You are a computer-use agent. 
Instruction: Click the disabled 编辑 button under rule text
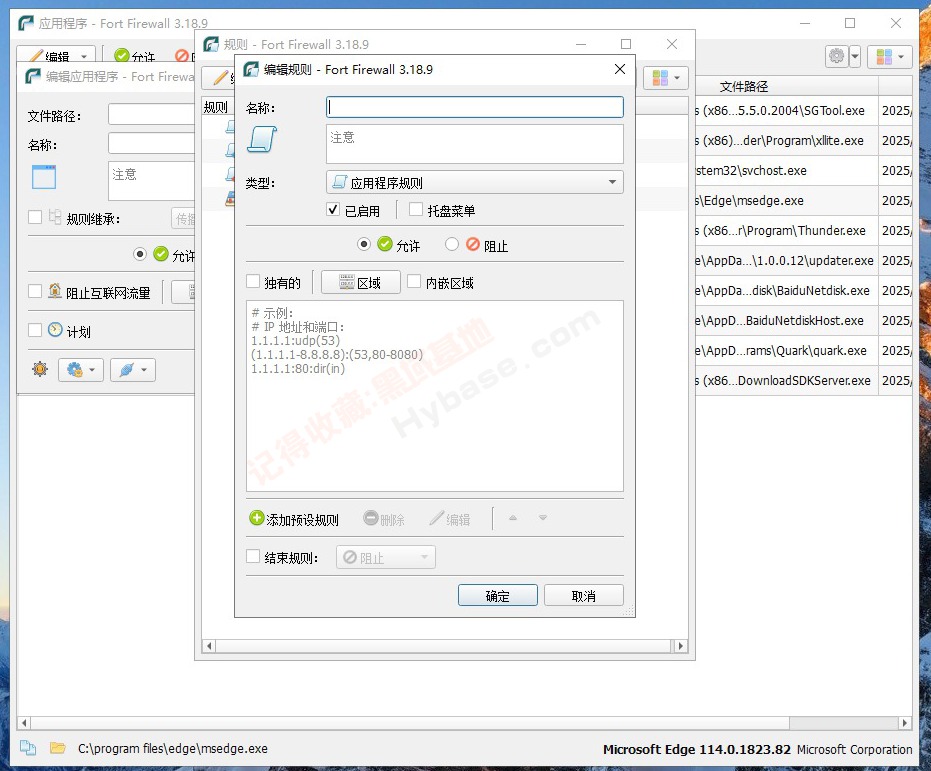450,519
